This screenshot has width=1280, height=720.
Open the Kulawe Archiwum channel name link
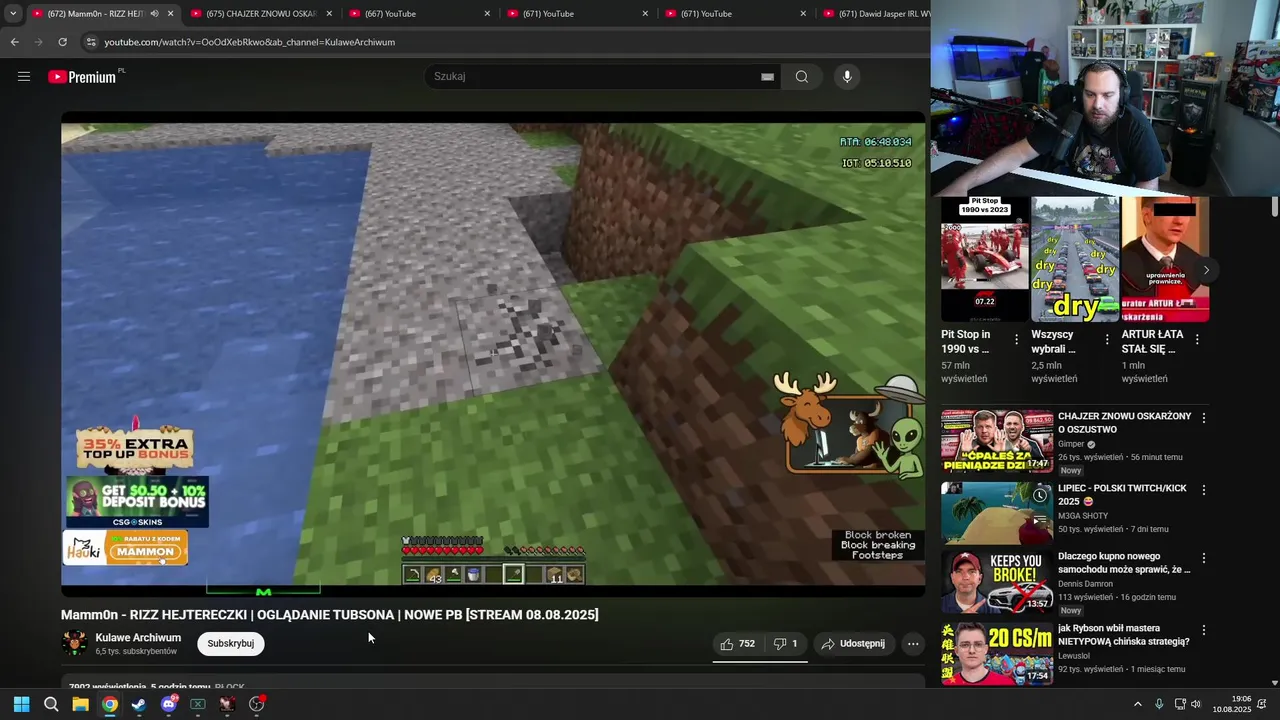[x=138, y=638]
